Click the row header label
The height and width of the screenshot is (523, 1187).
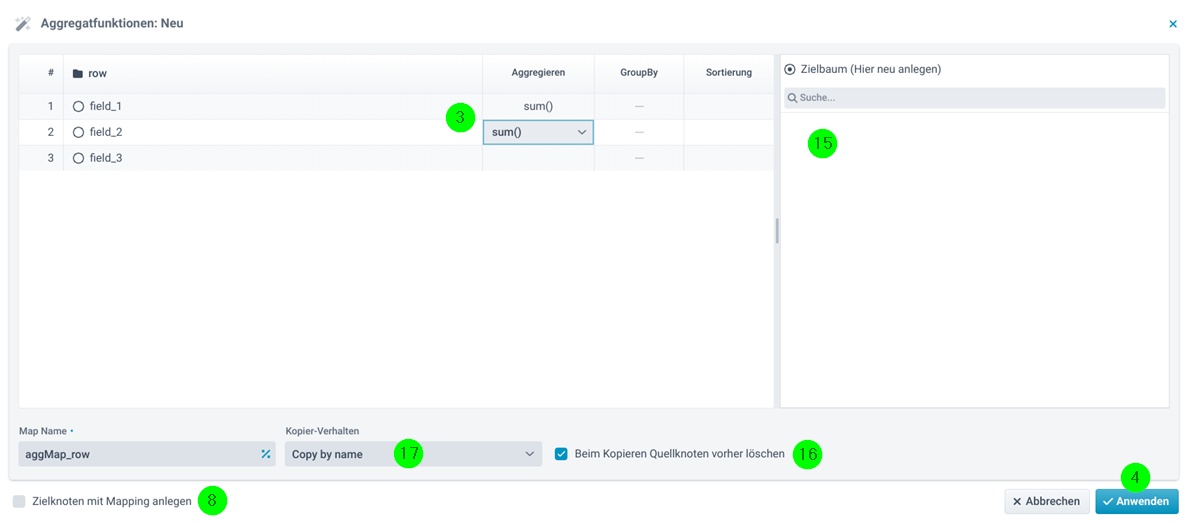click(x=98, y=73)
